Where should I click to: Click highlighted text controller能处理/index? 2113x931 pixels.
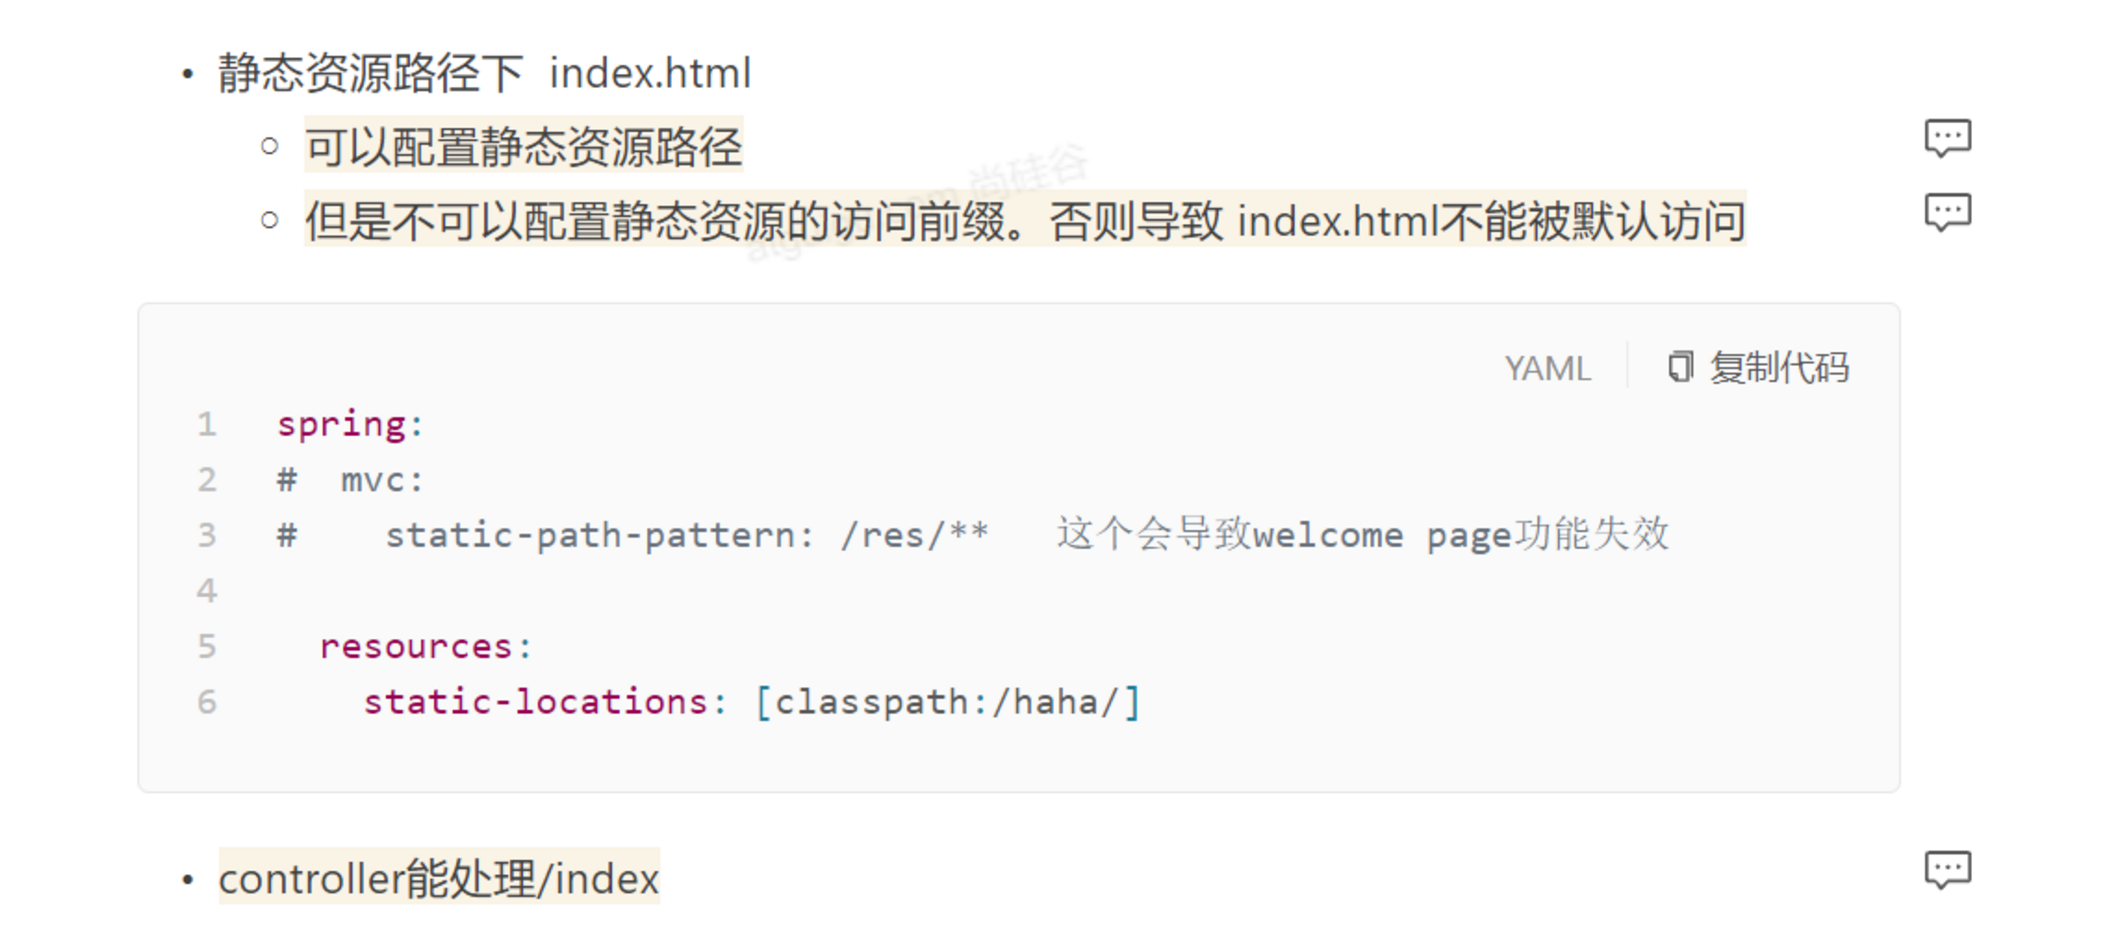pos(438,879)
